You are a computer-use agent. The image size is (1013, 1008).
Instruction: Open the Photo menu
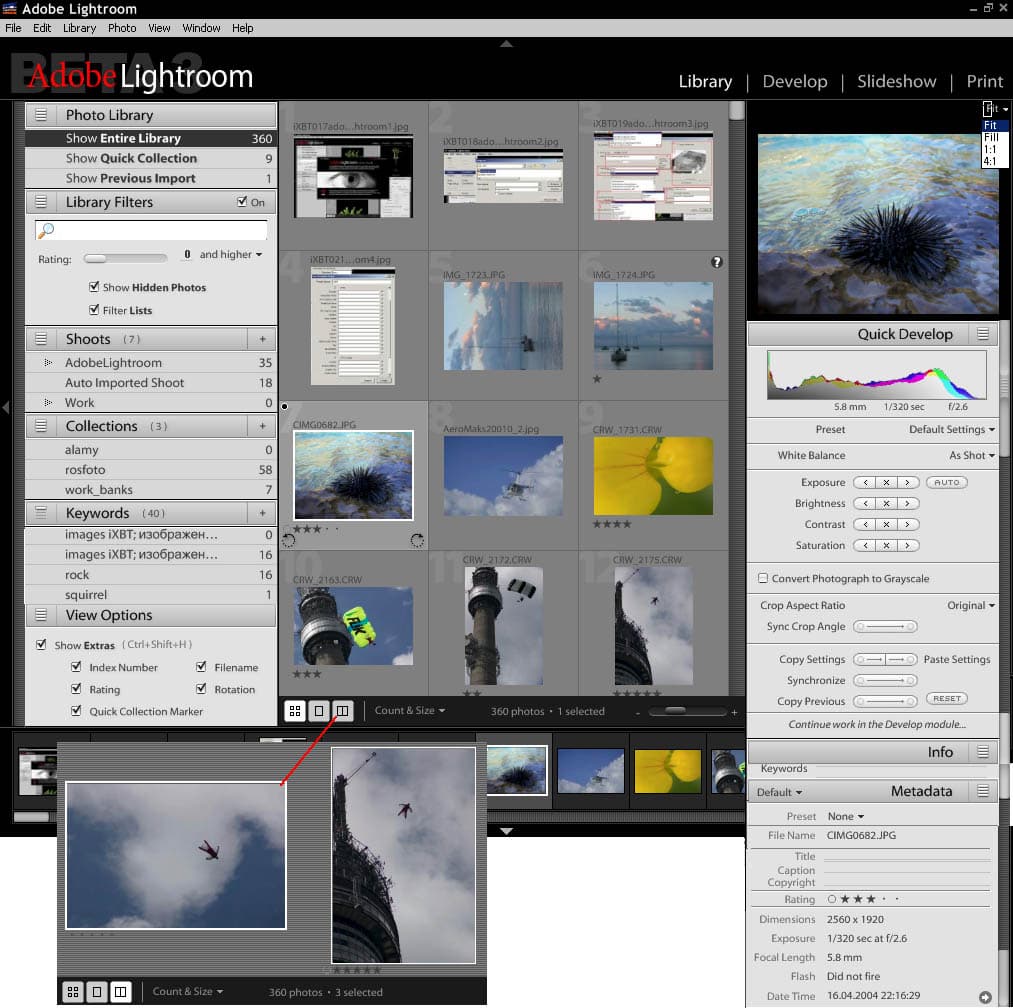122,28
